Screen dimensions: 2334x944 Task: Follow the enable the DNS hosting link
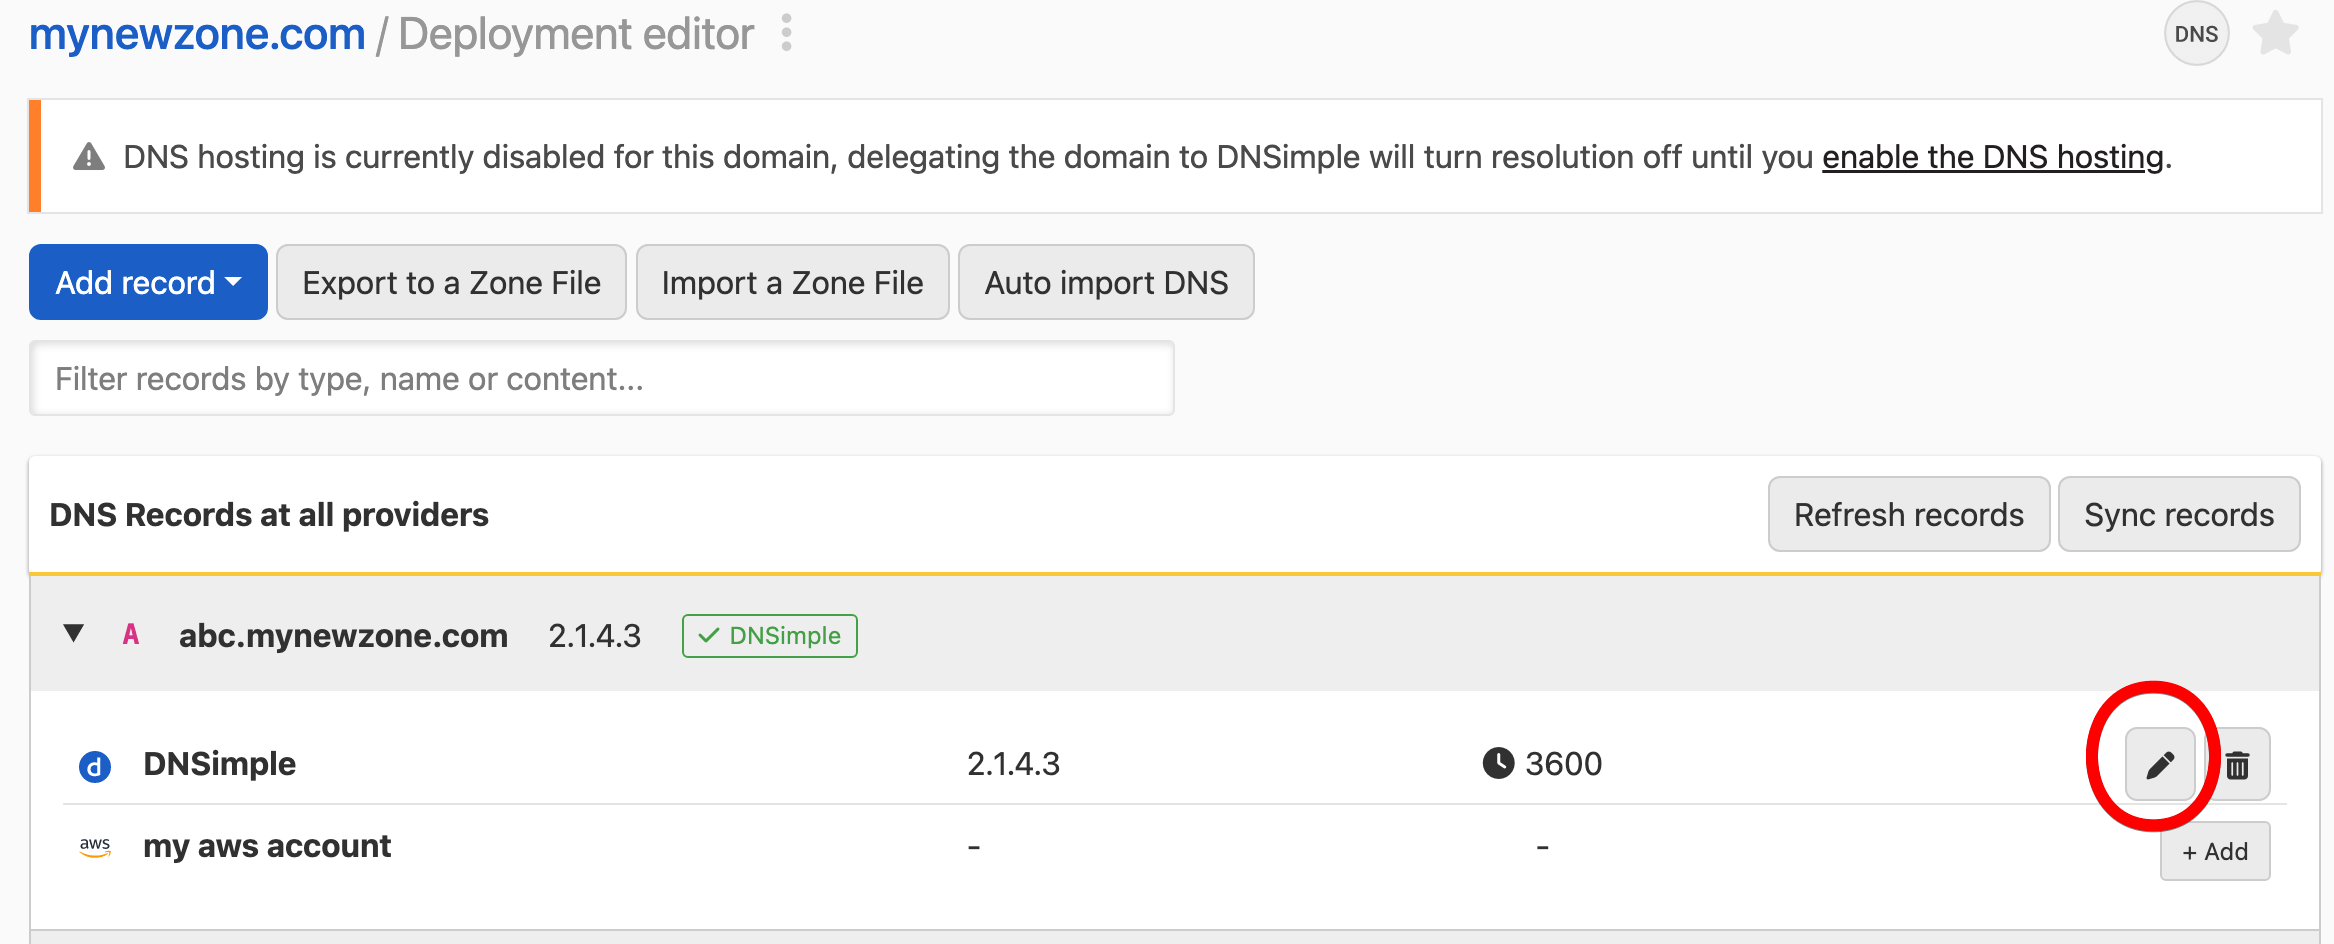pos(1992,157)
